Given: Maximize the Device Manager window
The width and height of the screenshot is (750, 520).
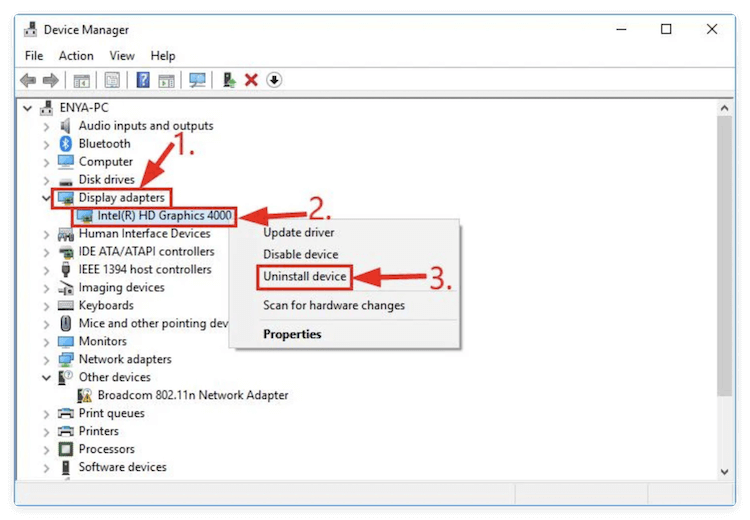Looking at the screenshot, I should 666,29.
